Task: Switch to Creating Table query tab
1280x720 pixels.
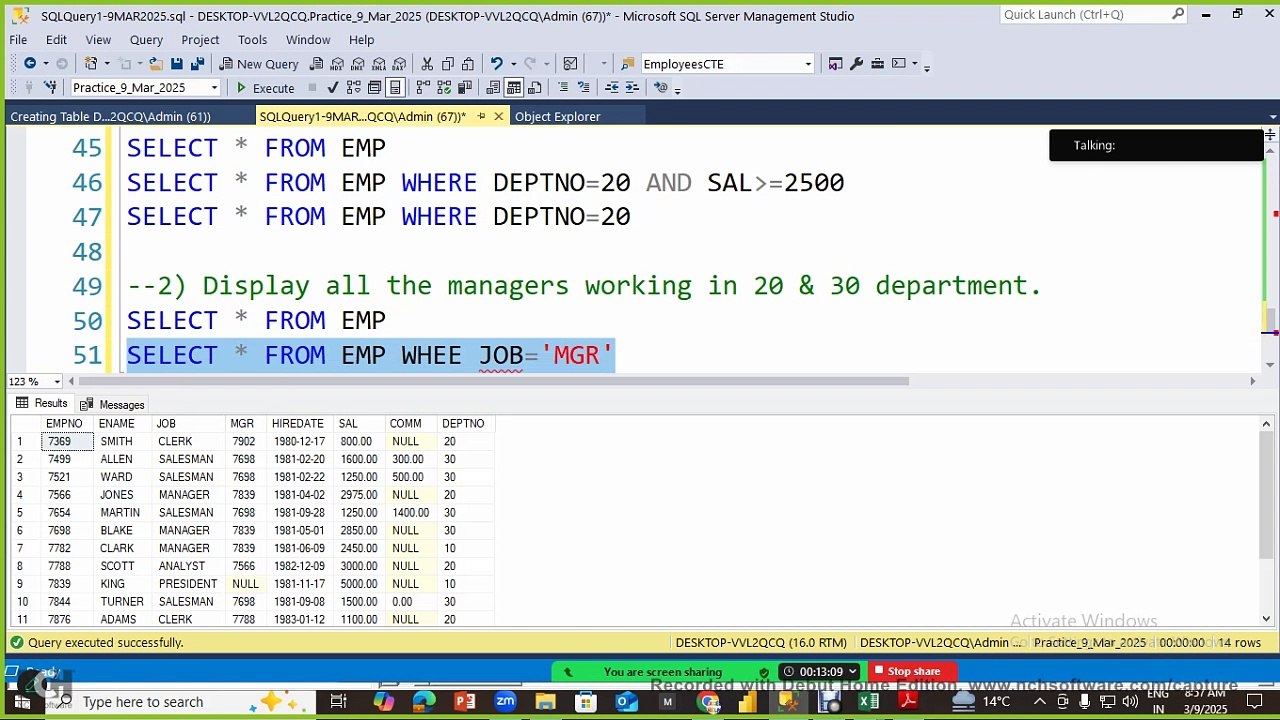Action: click(110, 116)
